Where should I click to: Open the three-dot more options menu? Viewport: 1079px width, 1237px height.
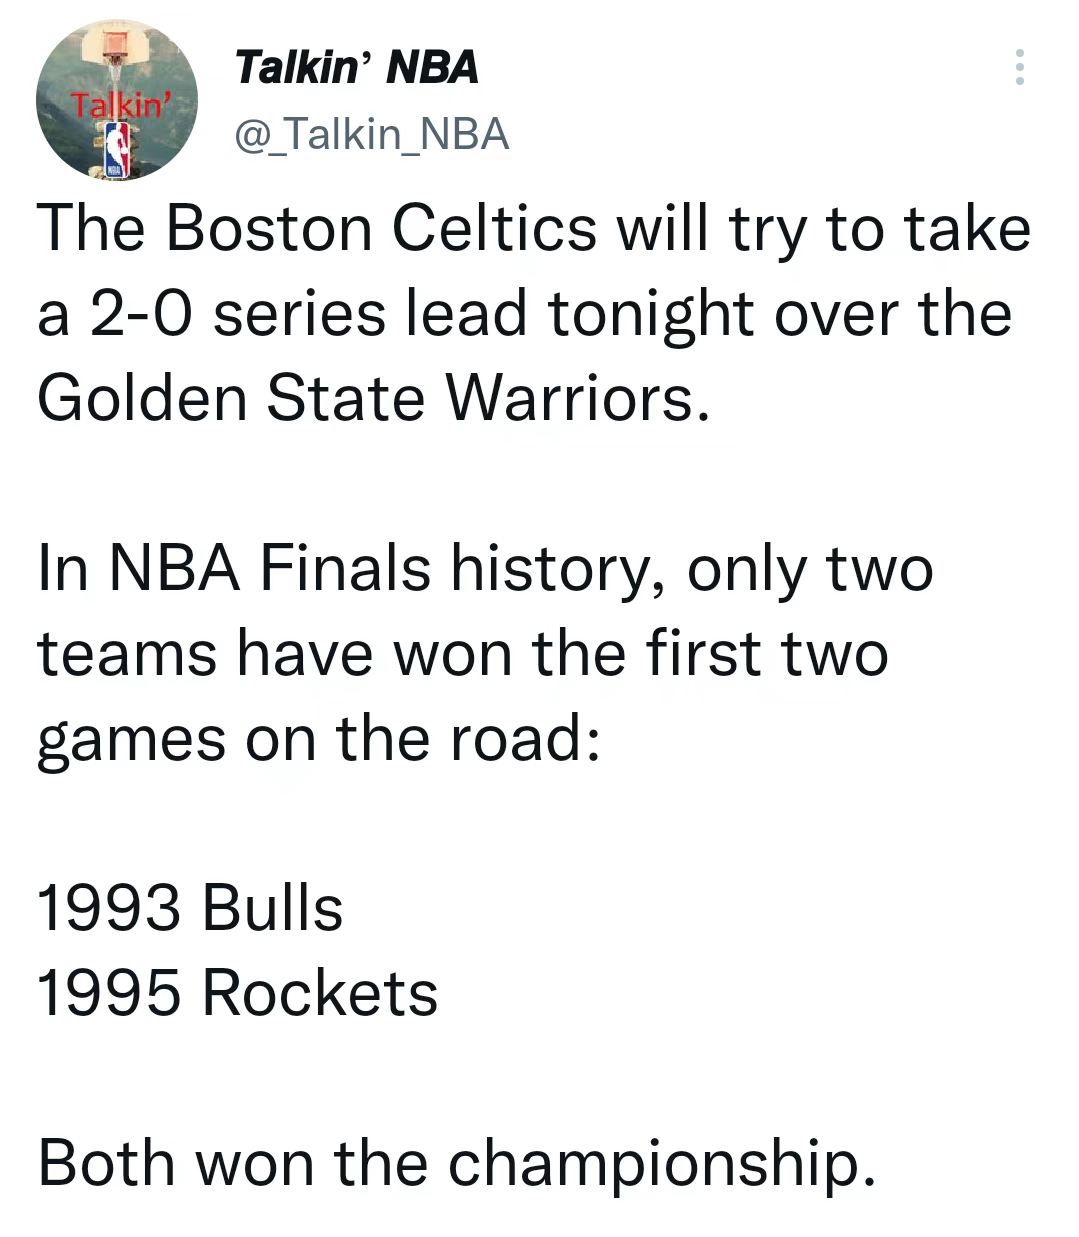click(1019, 67)
